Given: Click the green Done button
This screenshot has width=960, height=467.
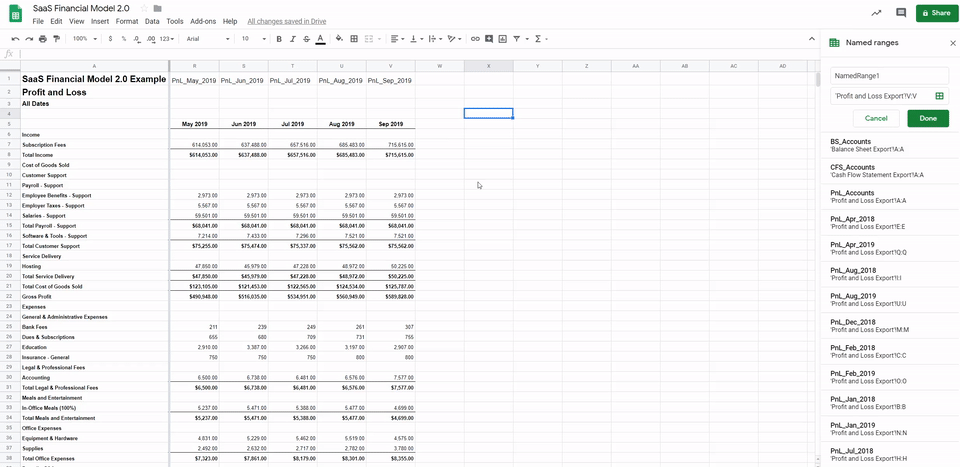Looking at the screenshot, I should pyautogui.click(x=927, y=118).
